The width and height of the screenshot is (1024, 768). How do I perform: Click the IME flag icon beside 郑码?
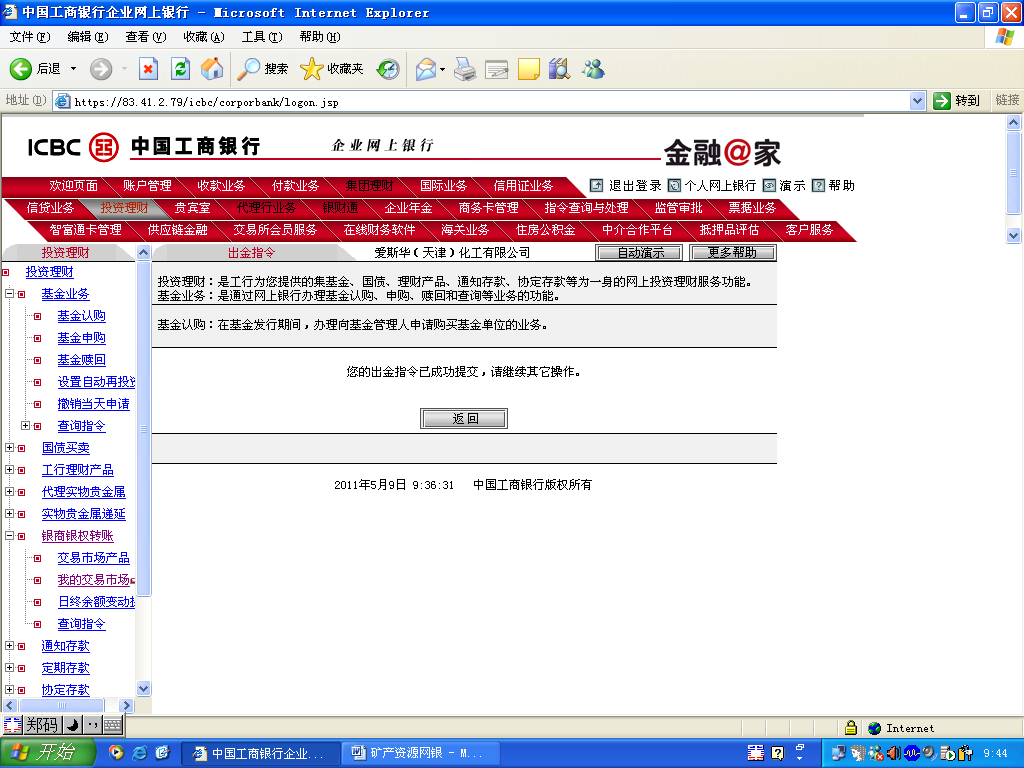click(x=12, y=724)
